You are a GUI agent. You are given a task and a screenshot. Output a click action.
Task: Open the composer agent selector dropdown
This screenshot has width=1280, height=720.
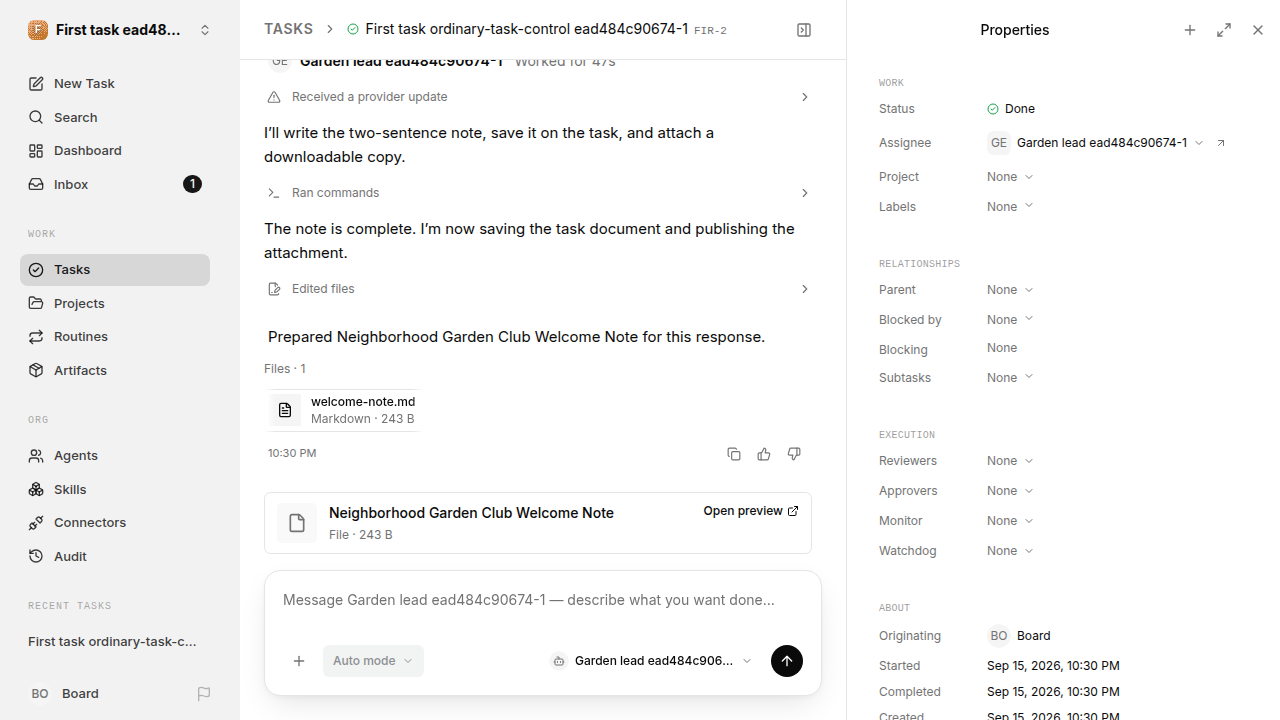tap(651, 661)
